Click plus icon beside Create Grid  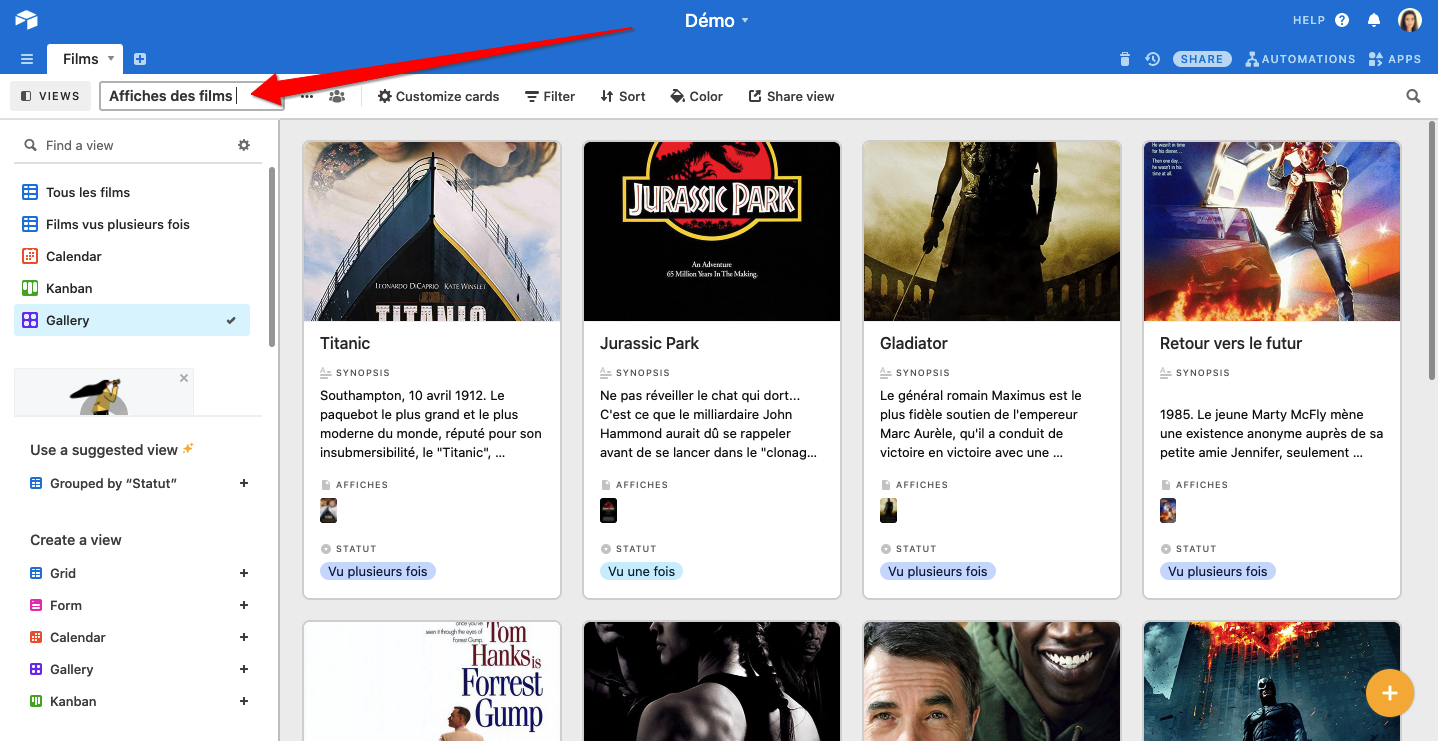tap(244, 573)
